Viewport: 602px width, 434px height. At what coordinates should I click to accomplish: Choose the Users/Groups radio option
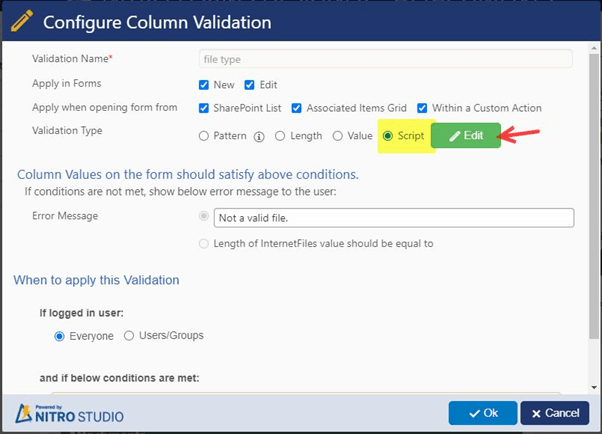click(x=129, y=336)
